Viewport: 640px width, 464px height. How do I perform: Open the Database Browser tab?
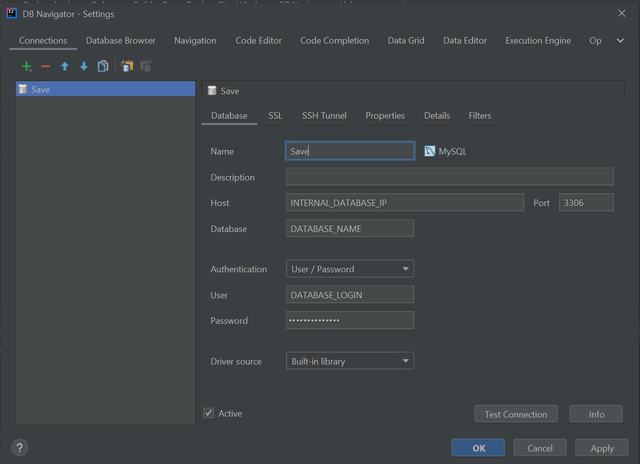[x=120, y=40]
